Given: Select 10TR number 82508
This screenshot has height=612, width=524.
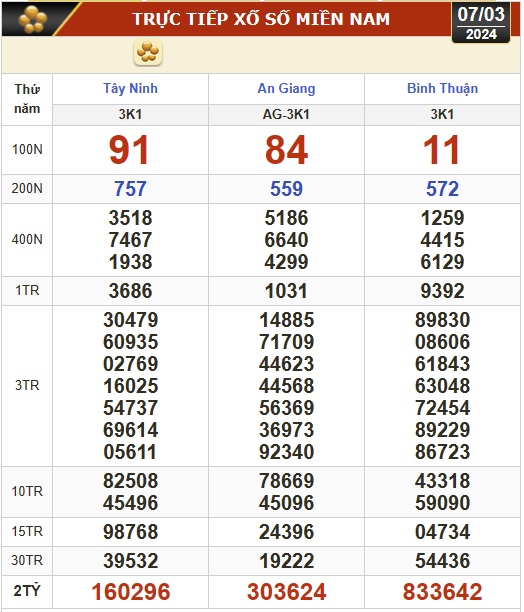Looking at the screenshot, I should (130, 481).
